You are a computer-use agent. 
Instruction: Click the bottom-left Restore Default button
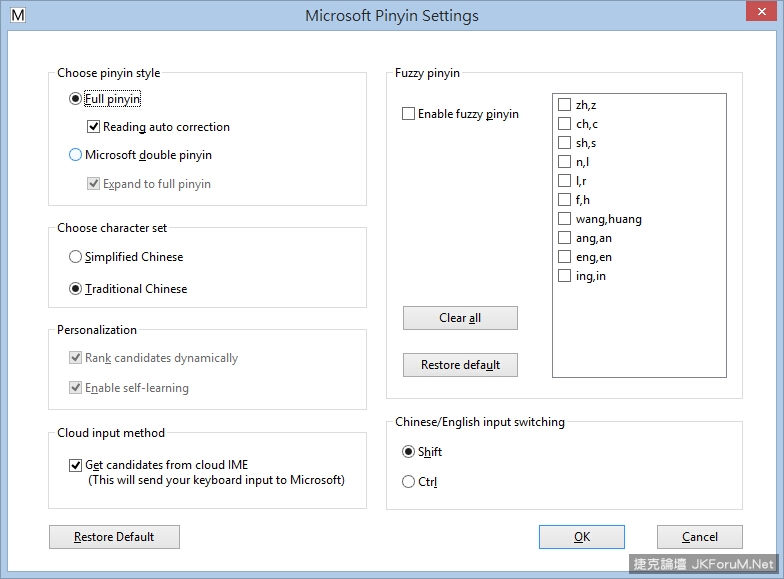point(114,537)
